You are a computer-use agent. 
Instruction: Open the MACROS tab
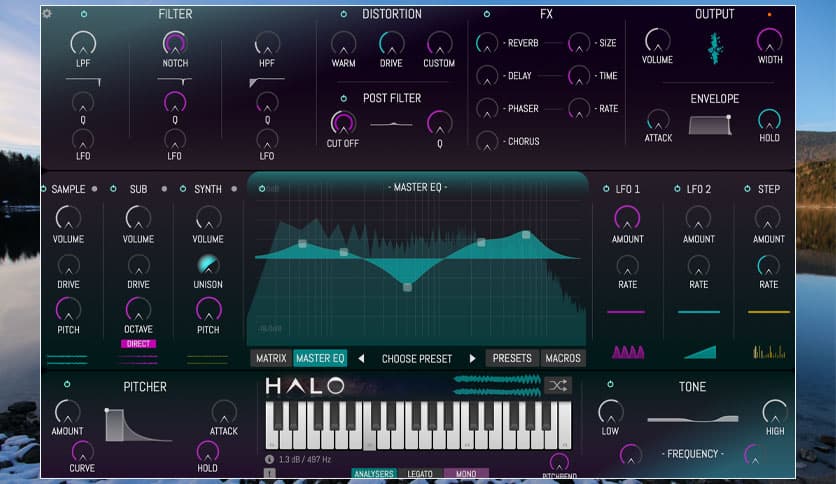click(x=563, y=358)
